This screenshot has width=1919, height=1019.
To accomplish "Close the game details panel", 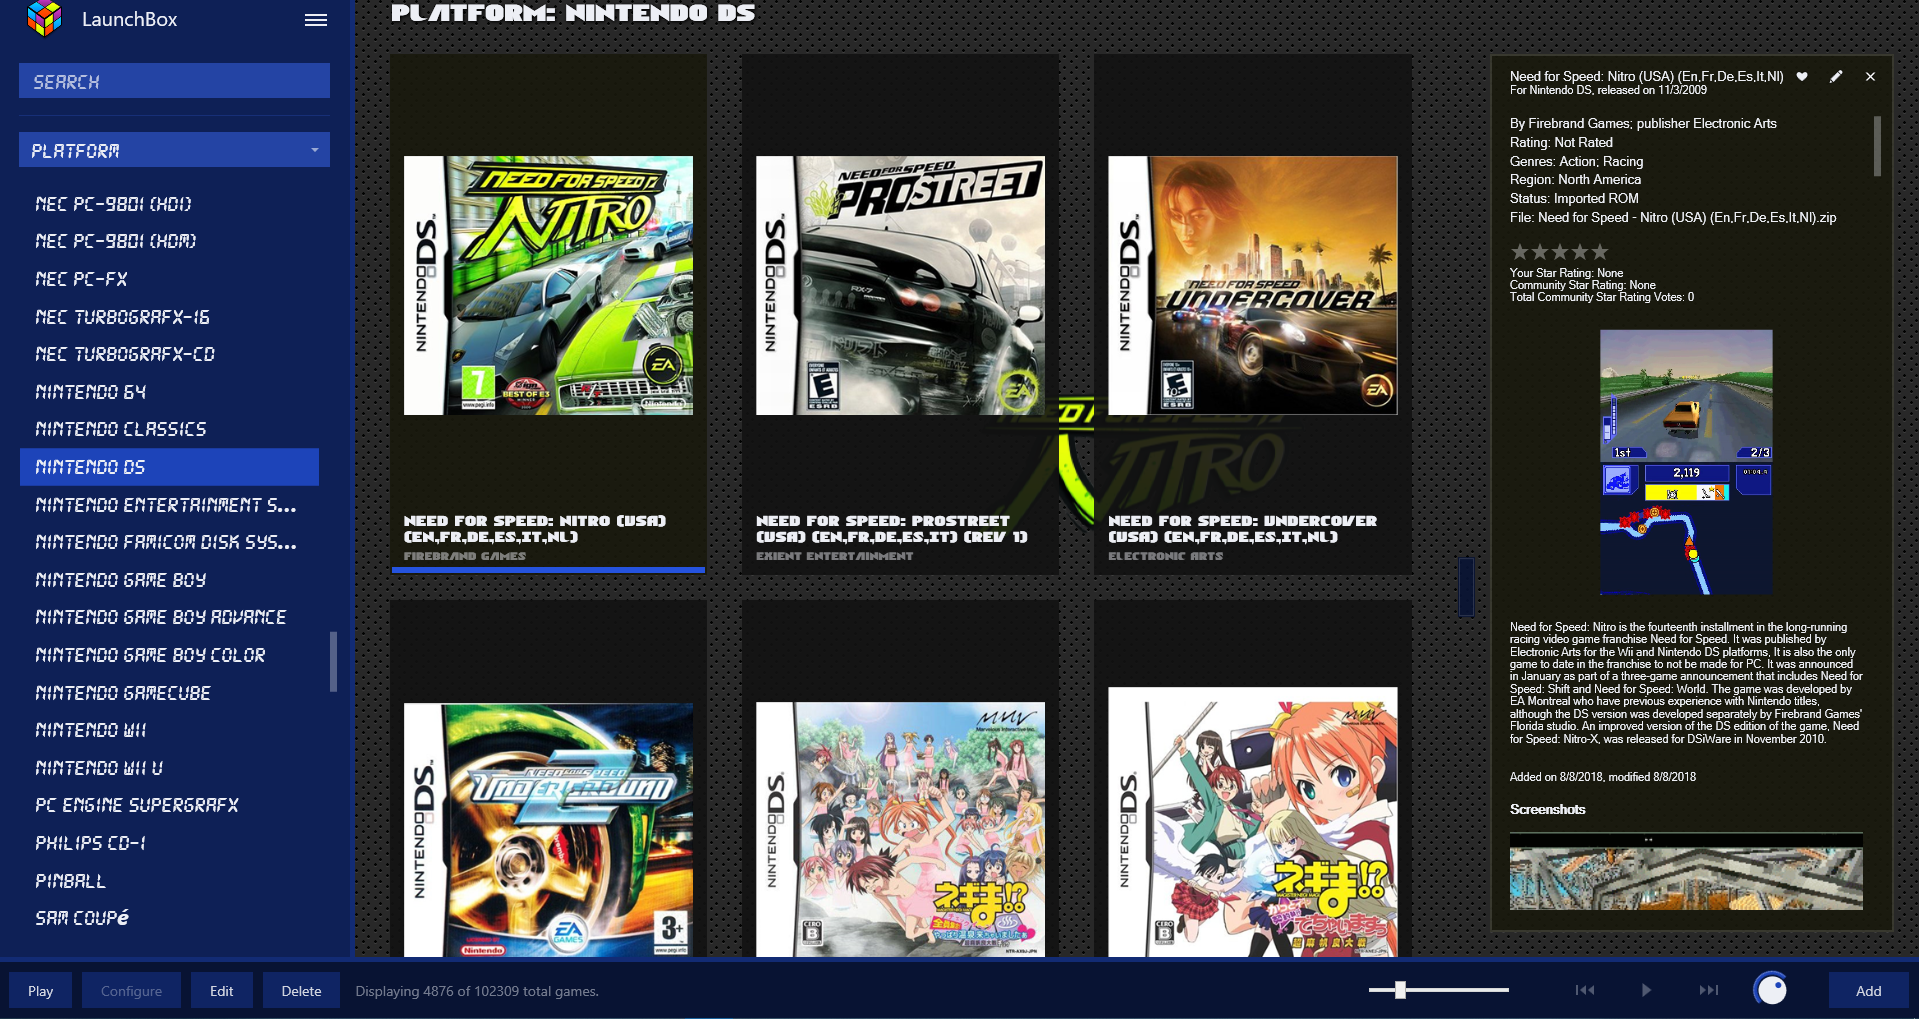I will click(1870, 77).
